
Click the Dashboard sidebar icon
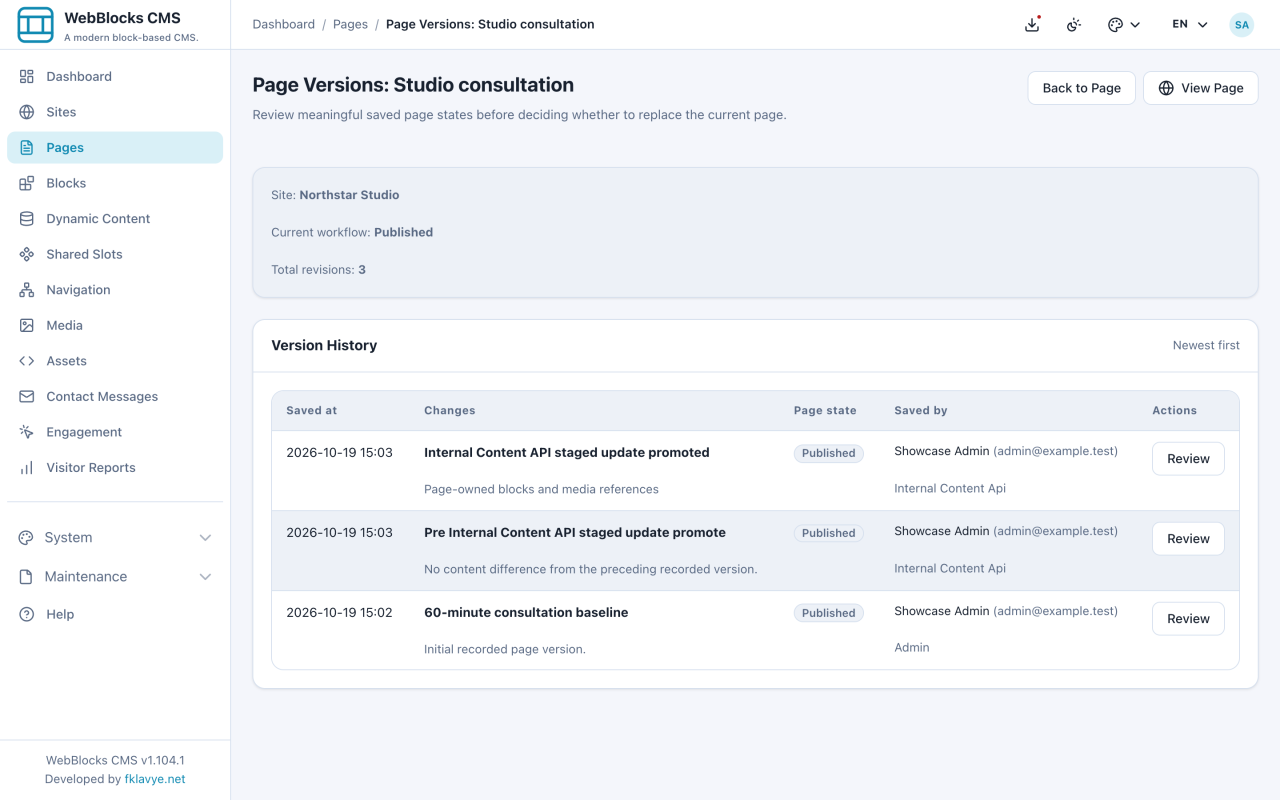coord(27,76)
